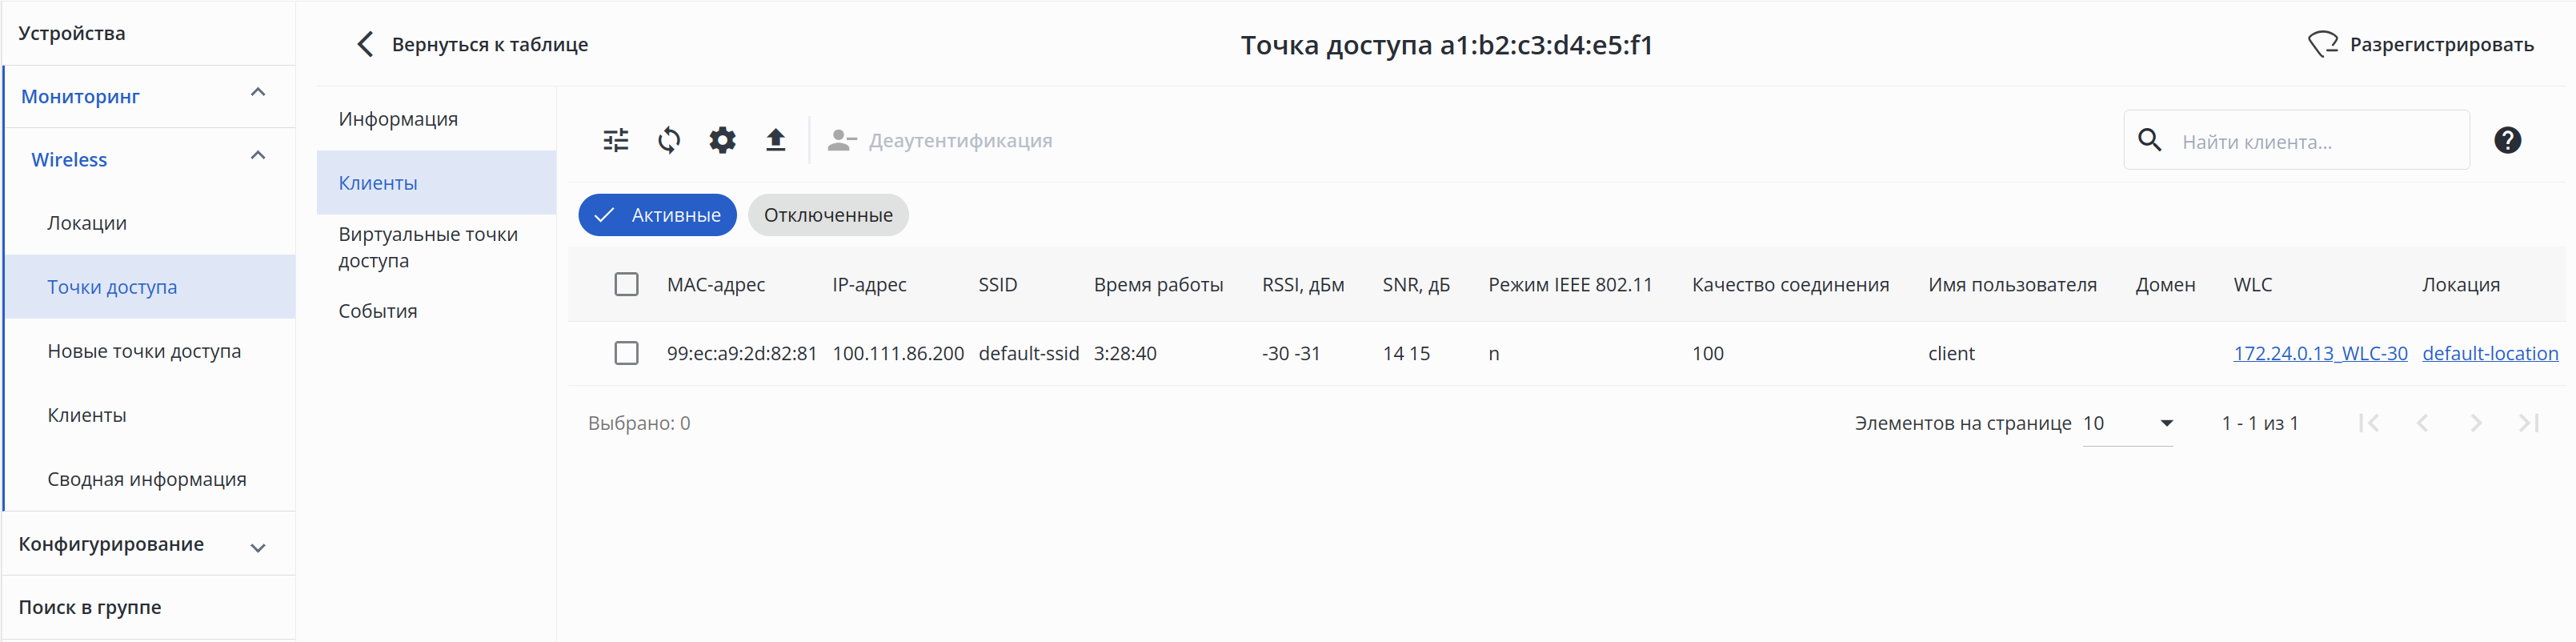Toggle the Активные filter chip

pyautogui.click(x=657, y=216)
